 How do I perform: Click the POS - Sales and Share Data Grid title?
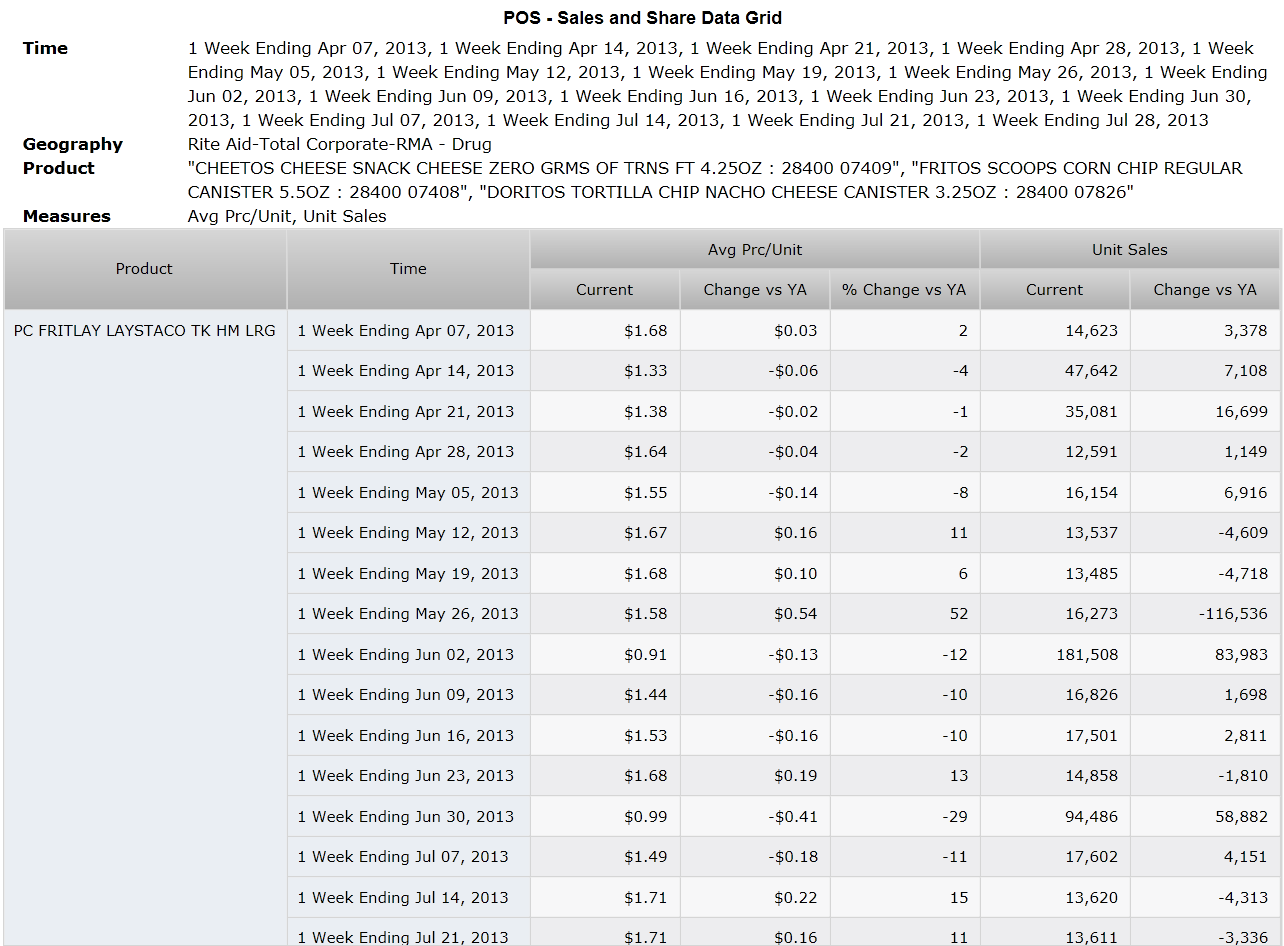point(643,18)
